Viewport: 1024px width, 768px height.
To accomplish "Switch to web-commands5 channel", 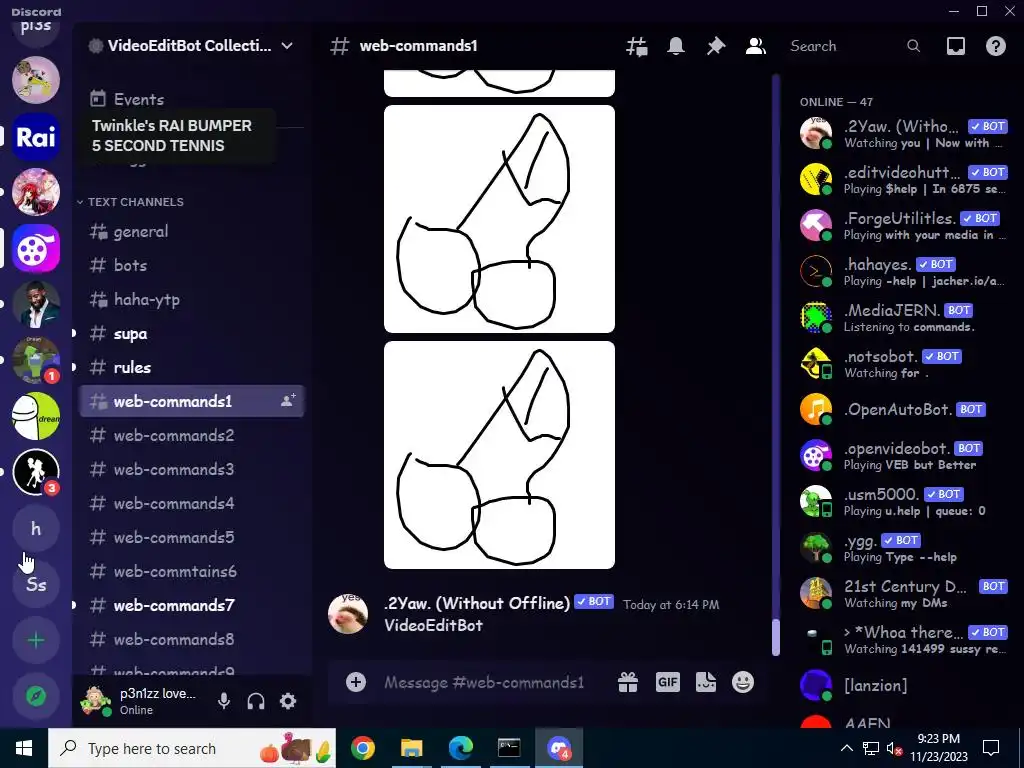I will pos(191,537).
